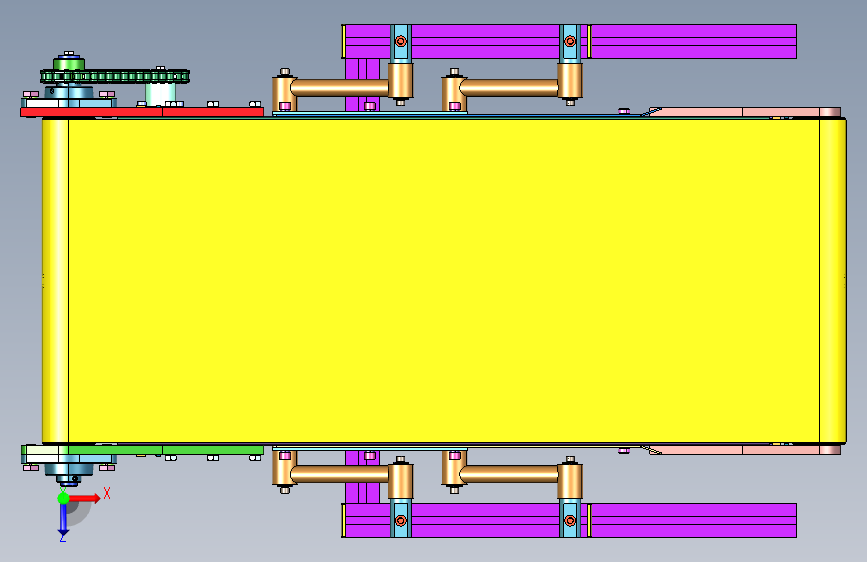
Task: Select the lower-right copper guide arm bar
Action: point(509,473)
